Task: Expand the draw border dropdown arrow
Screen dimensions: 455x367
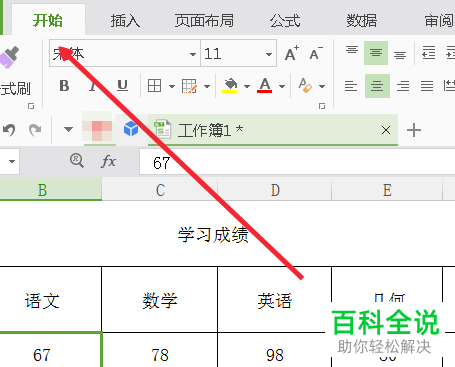Action: click(x=207, y=87)
